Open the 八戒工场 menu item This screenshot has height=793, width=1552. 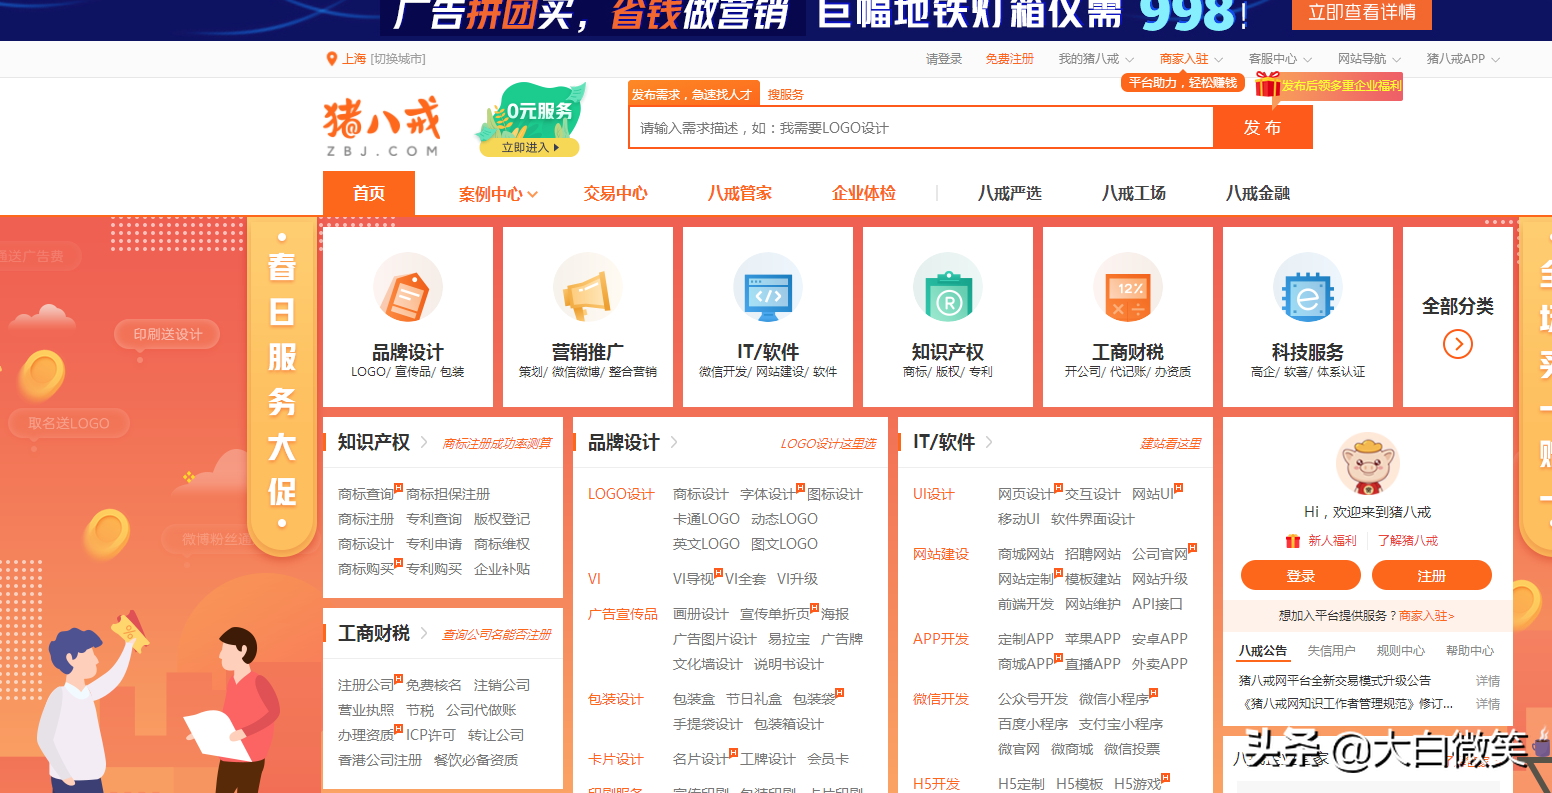click(x=1133, y=194)
